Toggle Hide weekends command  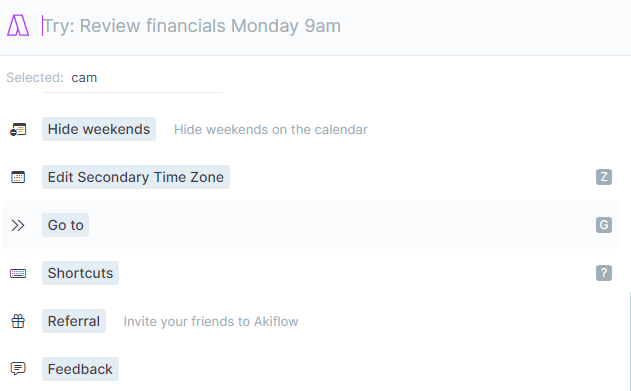[x=99, y=129]
